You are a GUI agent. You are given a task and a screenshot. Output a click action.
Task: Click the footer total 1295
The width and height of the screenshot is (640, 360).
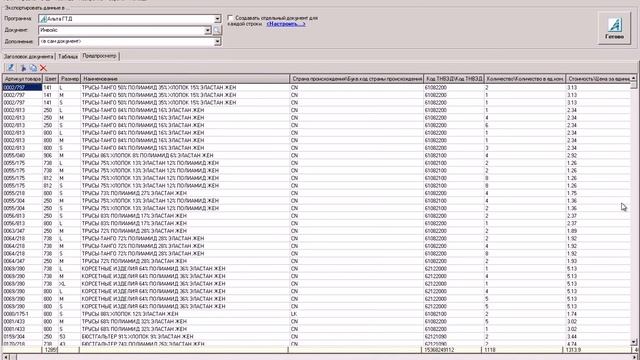point(51,350)
